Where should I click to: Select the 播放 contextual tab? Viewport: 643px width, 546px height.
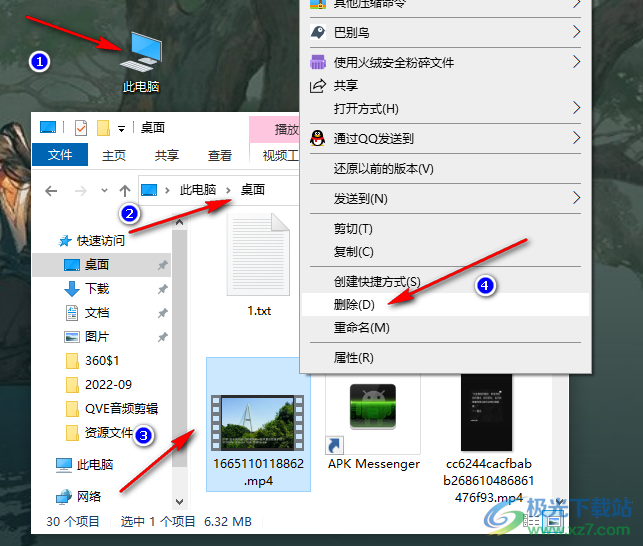(x=274, y=130)
